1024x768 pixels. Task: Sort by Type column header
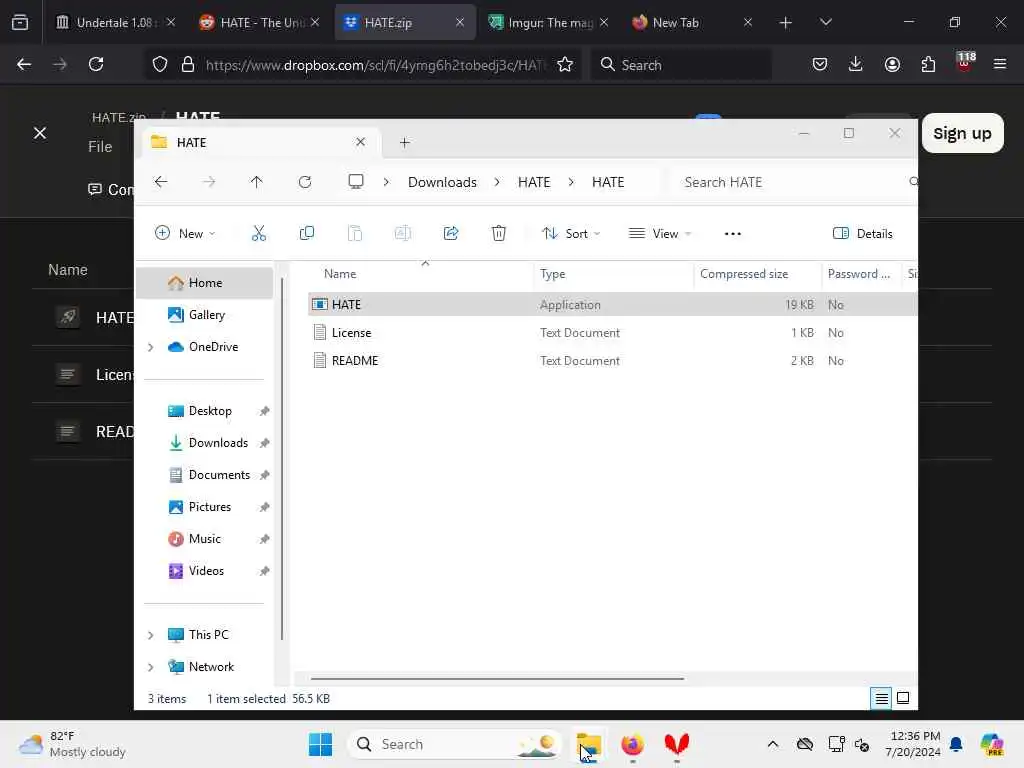coord(614,274)
